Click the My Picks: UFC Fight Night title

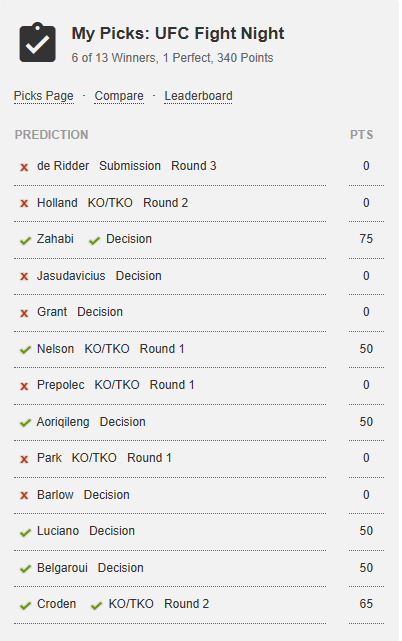pyautogui.click(x=178, y=33)
